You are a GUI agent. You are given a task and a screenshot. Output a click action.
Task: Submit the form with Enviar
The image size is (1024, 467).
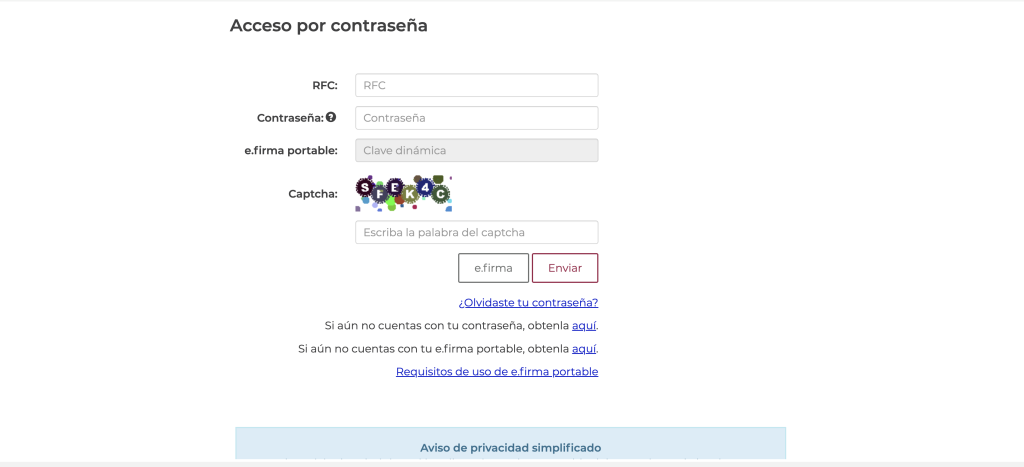pos(565,268)
